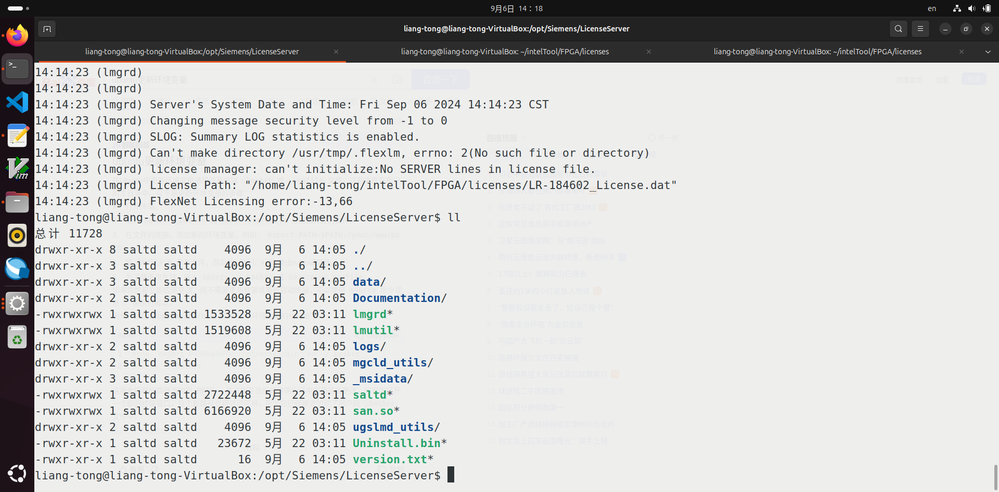Click the file size value 6166920
The width and height of the screenshot is (999, 492).
point(227,411)
